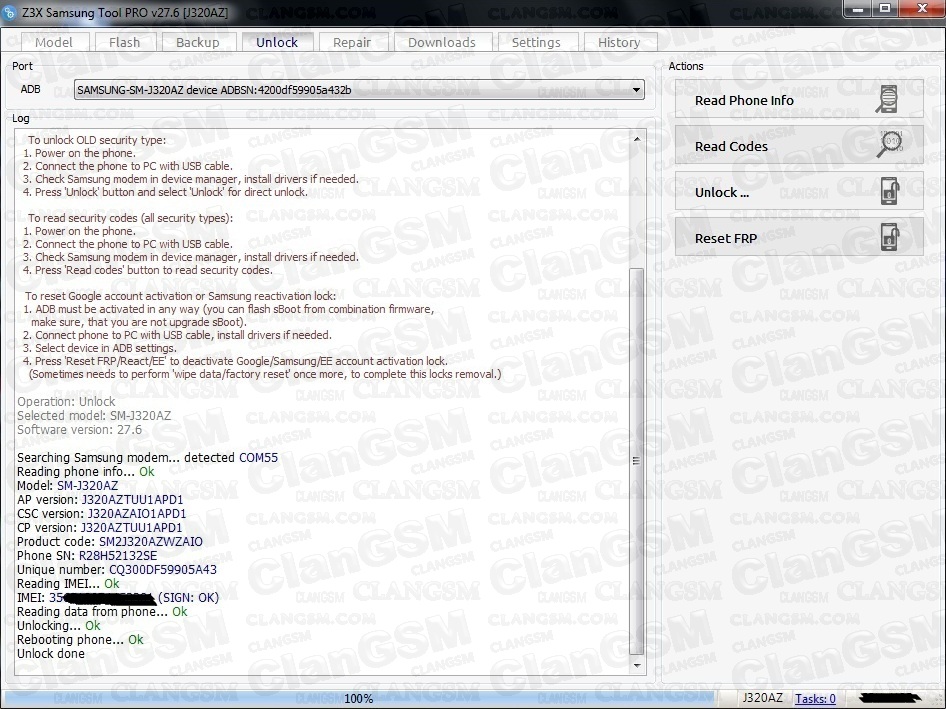Select the Unlock tab
Image resolution: width=946 pixels, height=709 pixels.
click(x=277, y=42)
